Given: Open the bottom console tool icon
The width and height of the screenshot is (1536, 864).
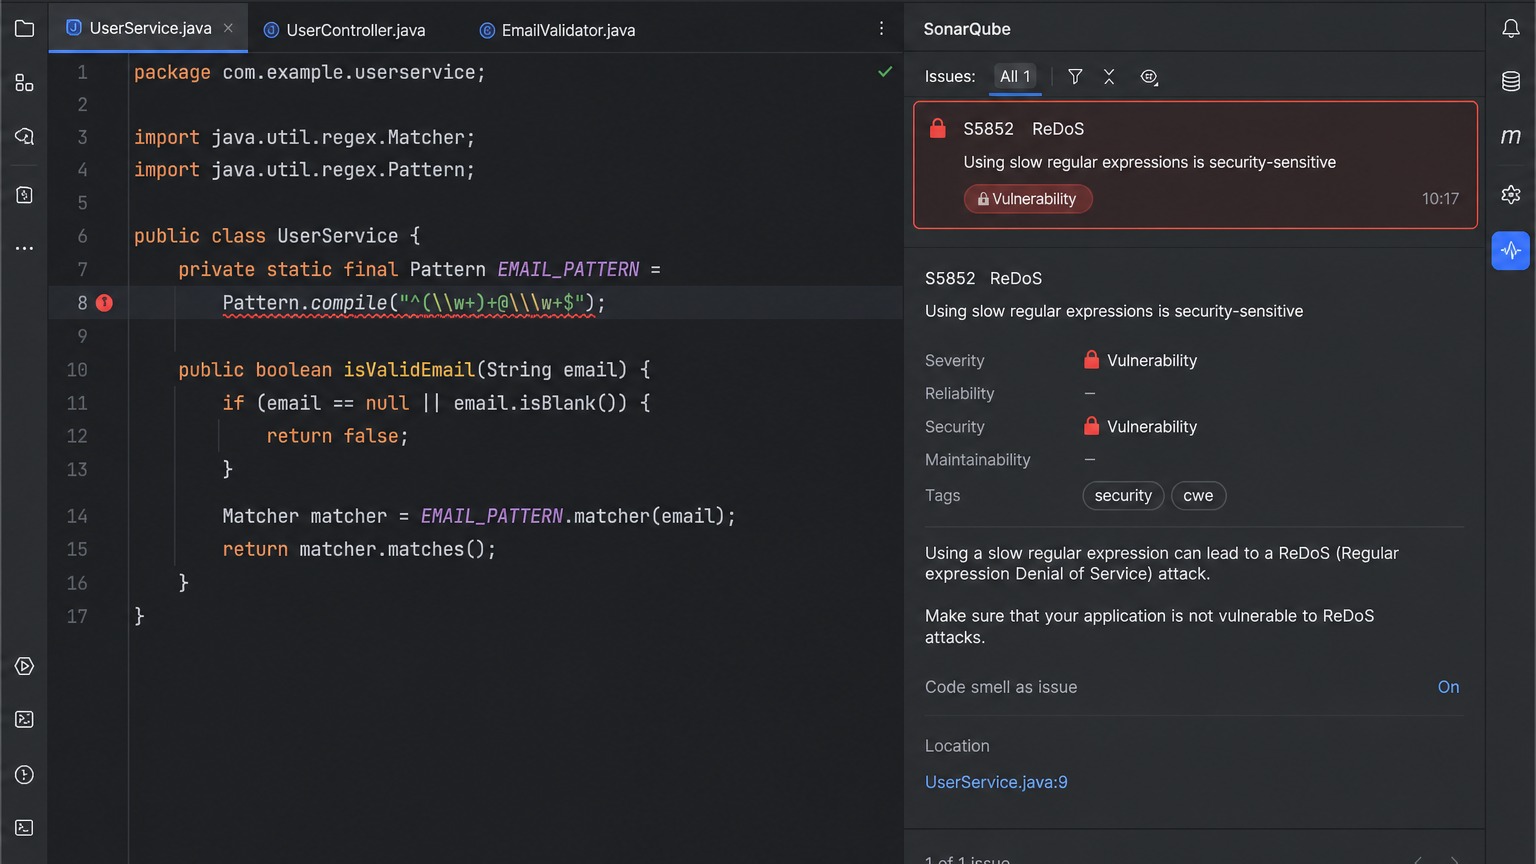Looking at the screenshot, I should tap(24, 828).
